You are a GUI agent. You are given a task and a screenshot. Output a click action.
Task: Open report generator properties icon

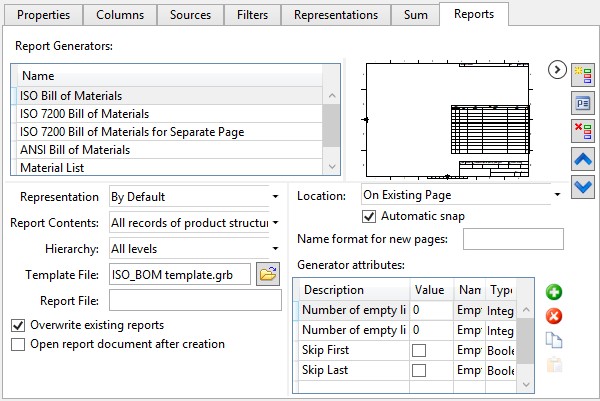point(583,103)
